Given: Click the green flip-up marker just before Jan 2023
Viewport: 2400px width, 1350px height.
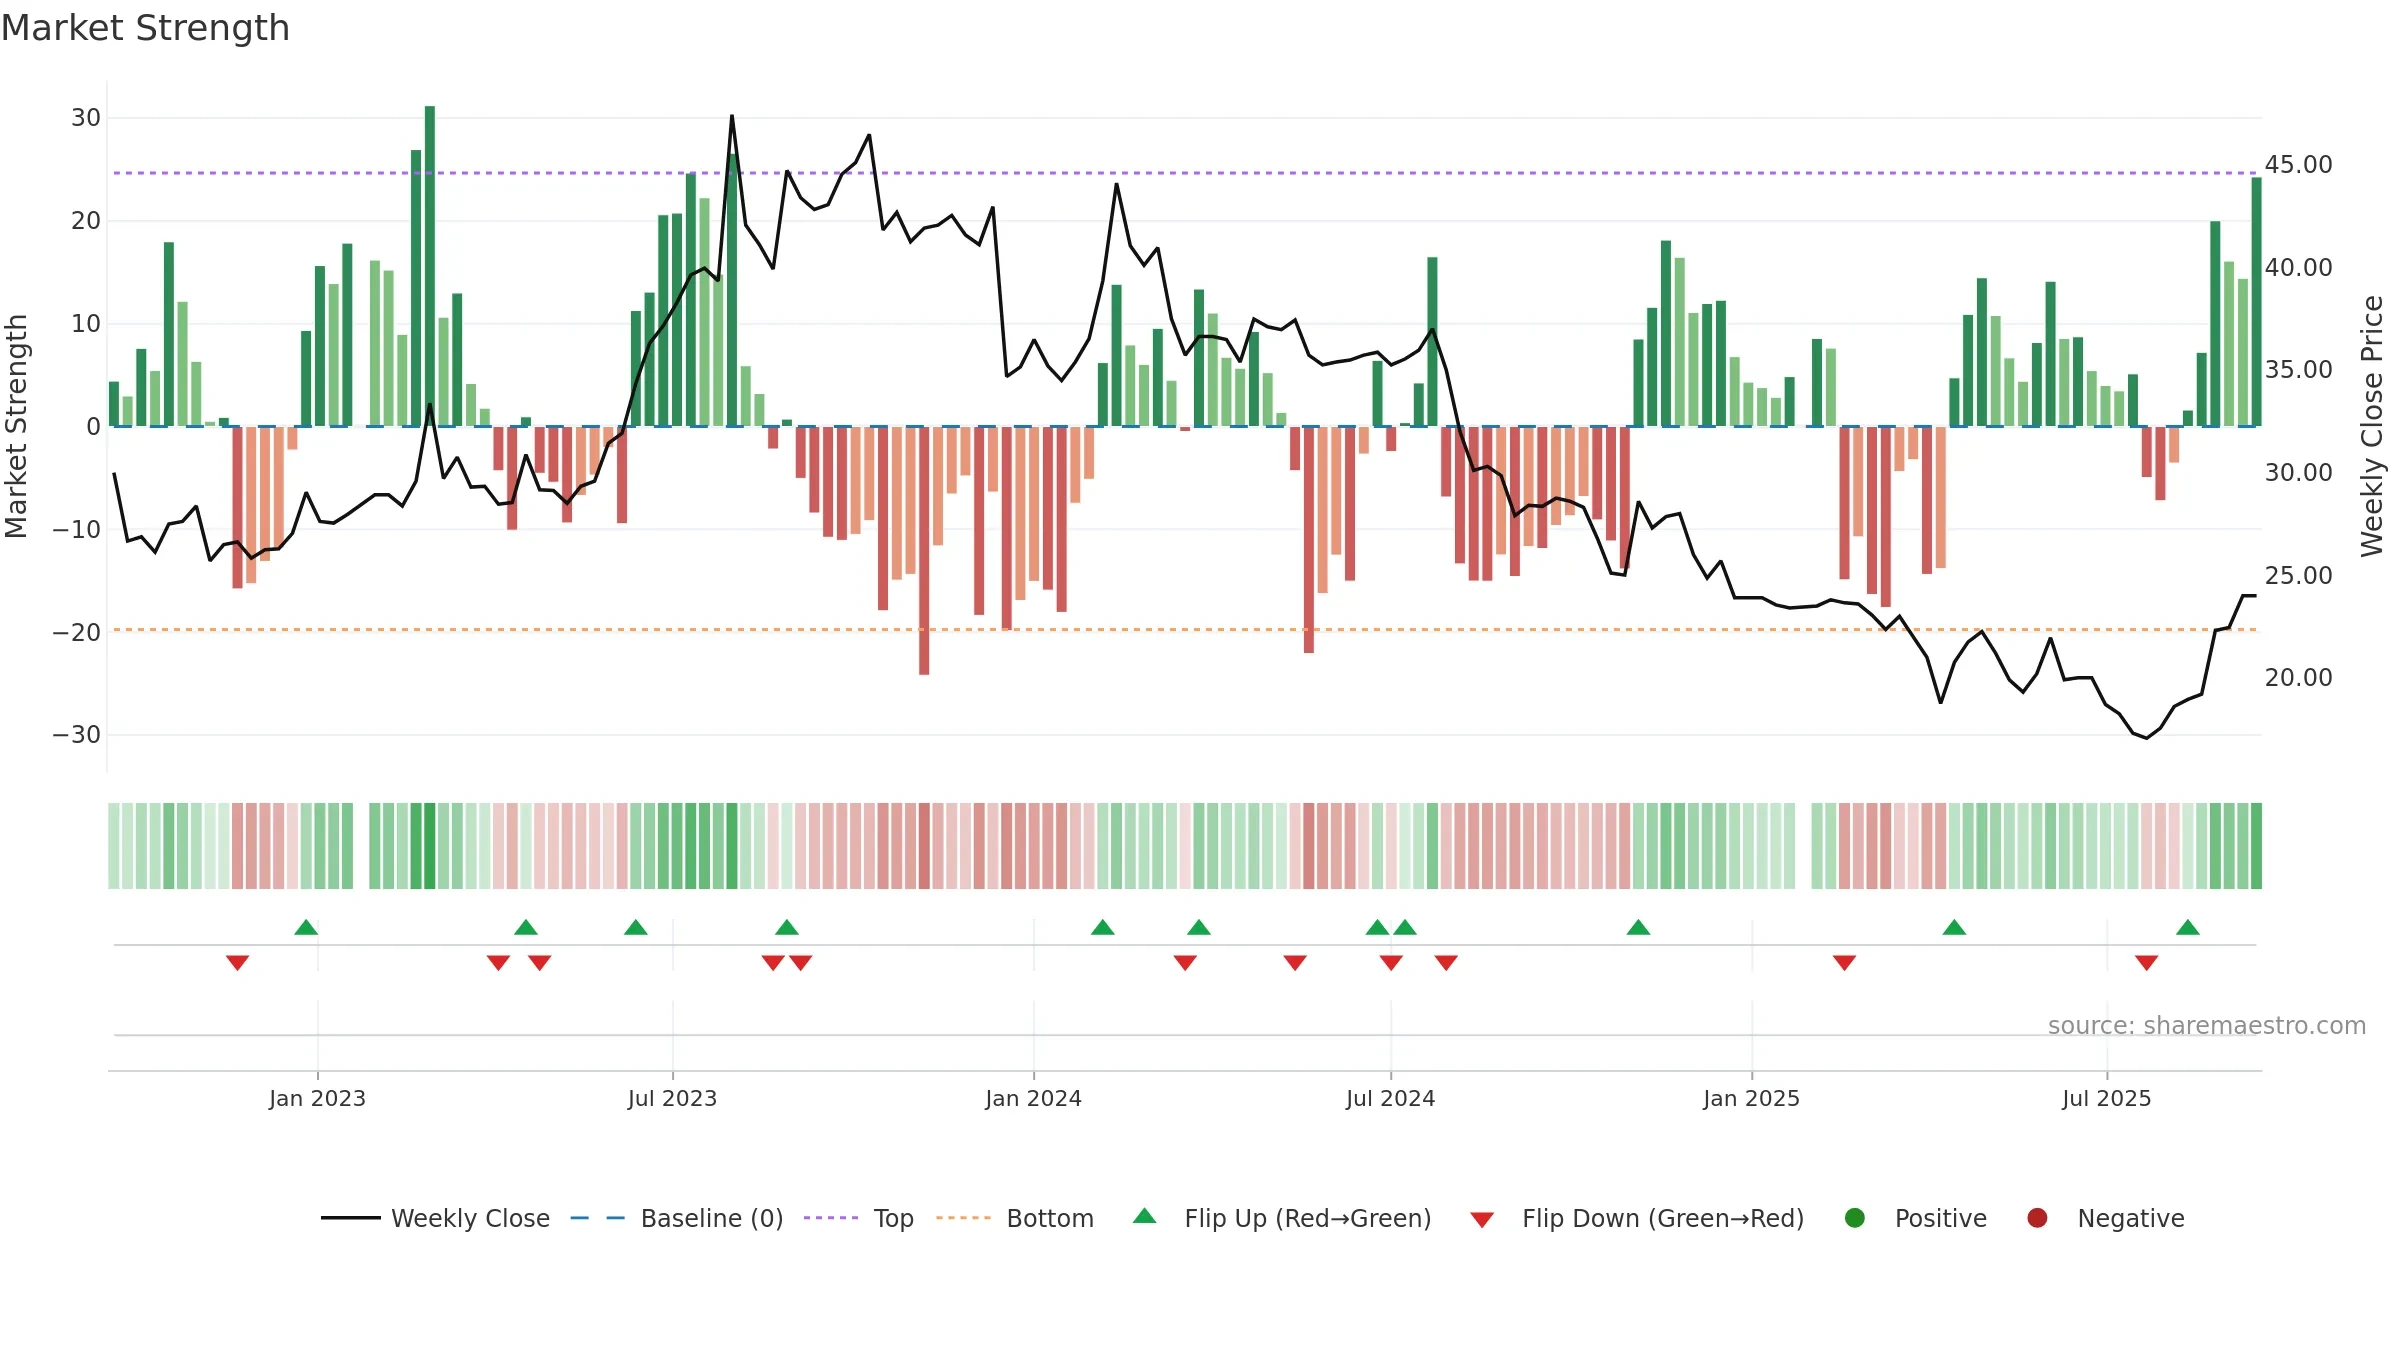Looking at the screenshot, I should click(306, 927).
